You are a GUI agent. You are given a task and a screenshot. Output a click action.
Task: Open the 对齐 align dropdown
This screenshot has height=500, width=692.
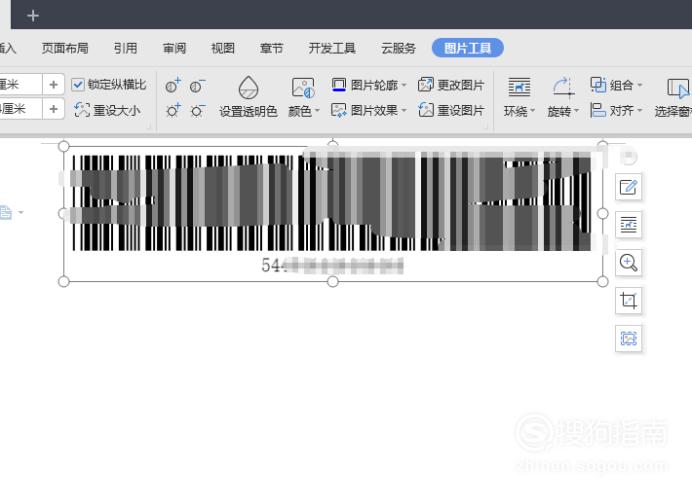(x=616, y=110)
